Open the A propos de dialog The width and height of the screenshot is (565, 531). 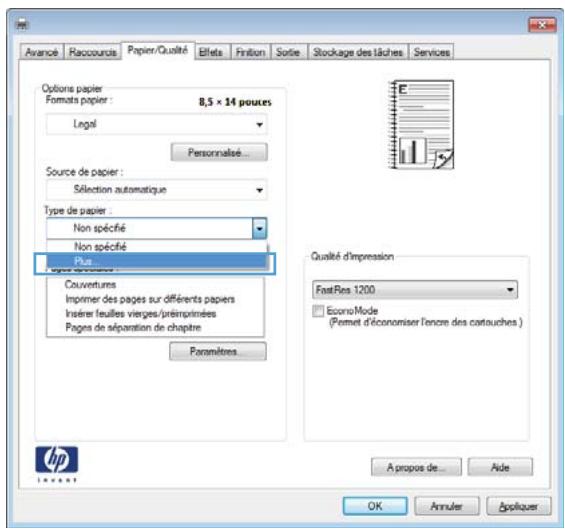pyautogui.click(x=416, y=468)
